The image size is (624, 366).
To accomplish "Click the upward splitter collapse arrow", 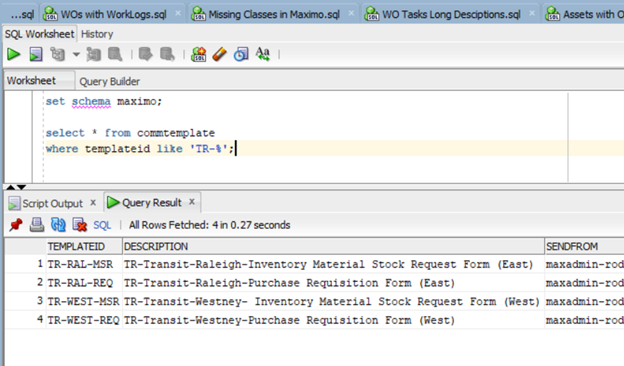I will pyautogui.click(x=11, y=187).
